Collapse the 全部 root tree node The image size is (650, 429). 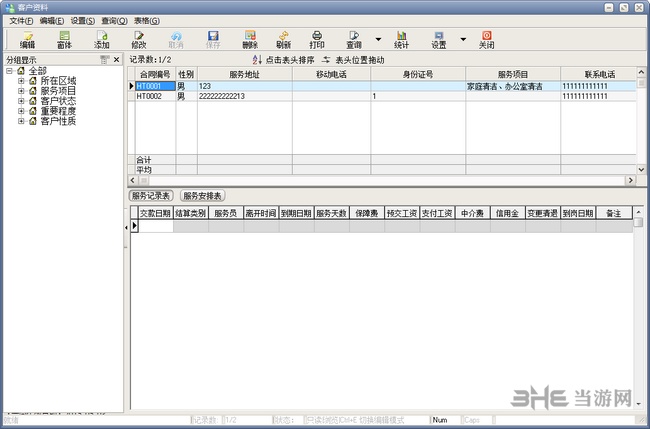pos(9,71)
